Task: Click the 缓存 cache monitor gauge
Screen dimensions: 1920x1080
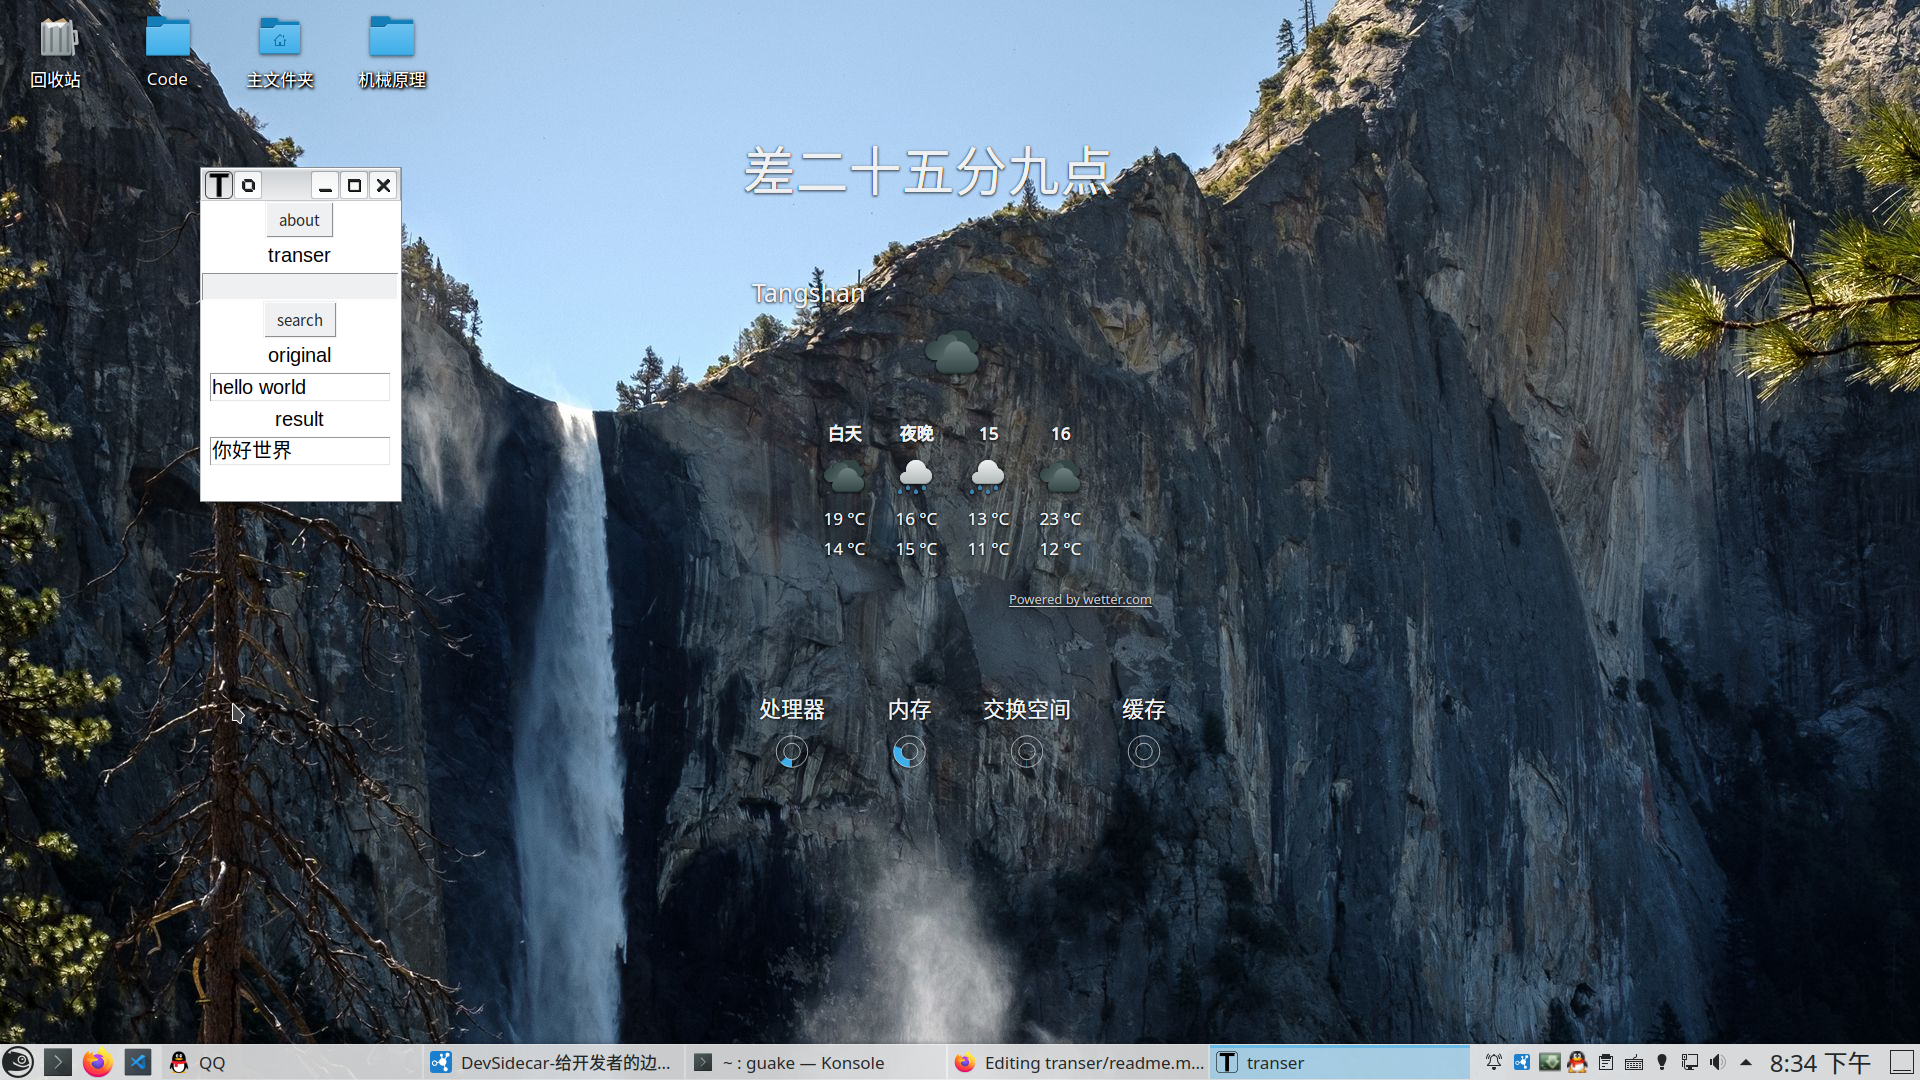Action: (x=1144, y=752)
